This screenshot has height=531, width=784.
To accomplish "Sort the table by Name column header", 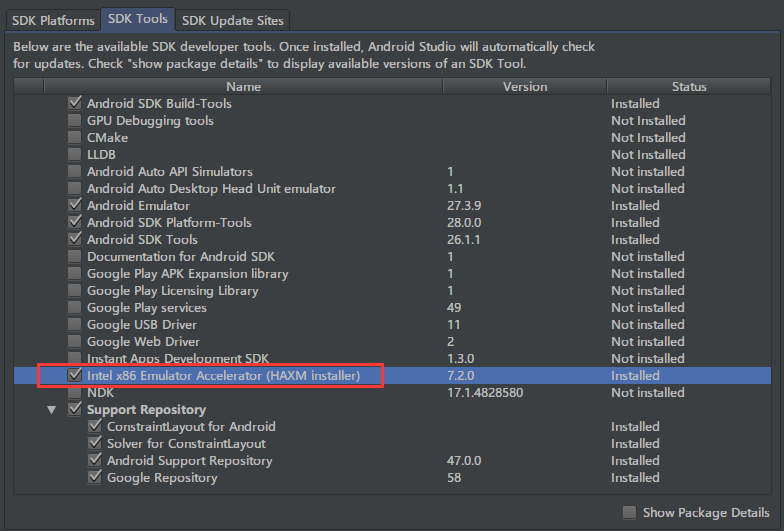I will point(243,87).
